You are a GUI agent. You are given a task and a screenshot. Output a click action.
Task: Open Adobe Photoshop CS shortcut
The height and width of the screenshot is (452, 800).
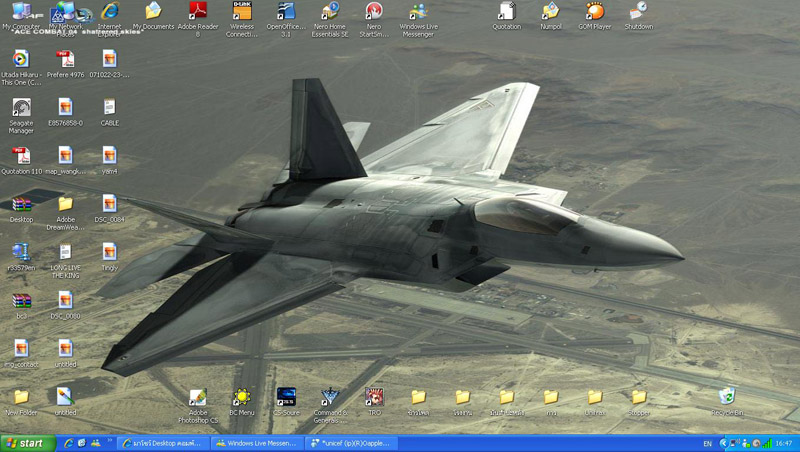(197, 398)
